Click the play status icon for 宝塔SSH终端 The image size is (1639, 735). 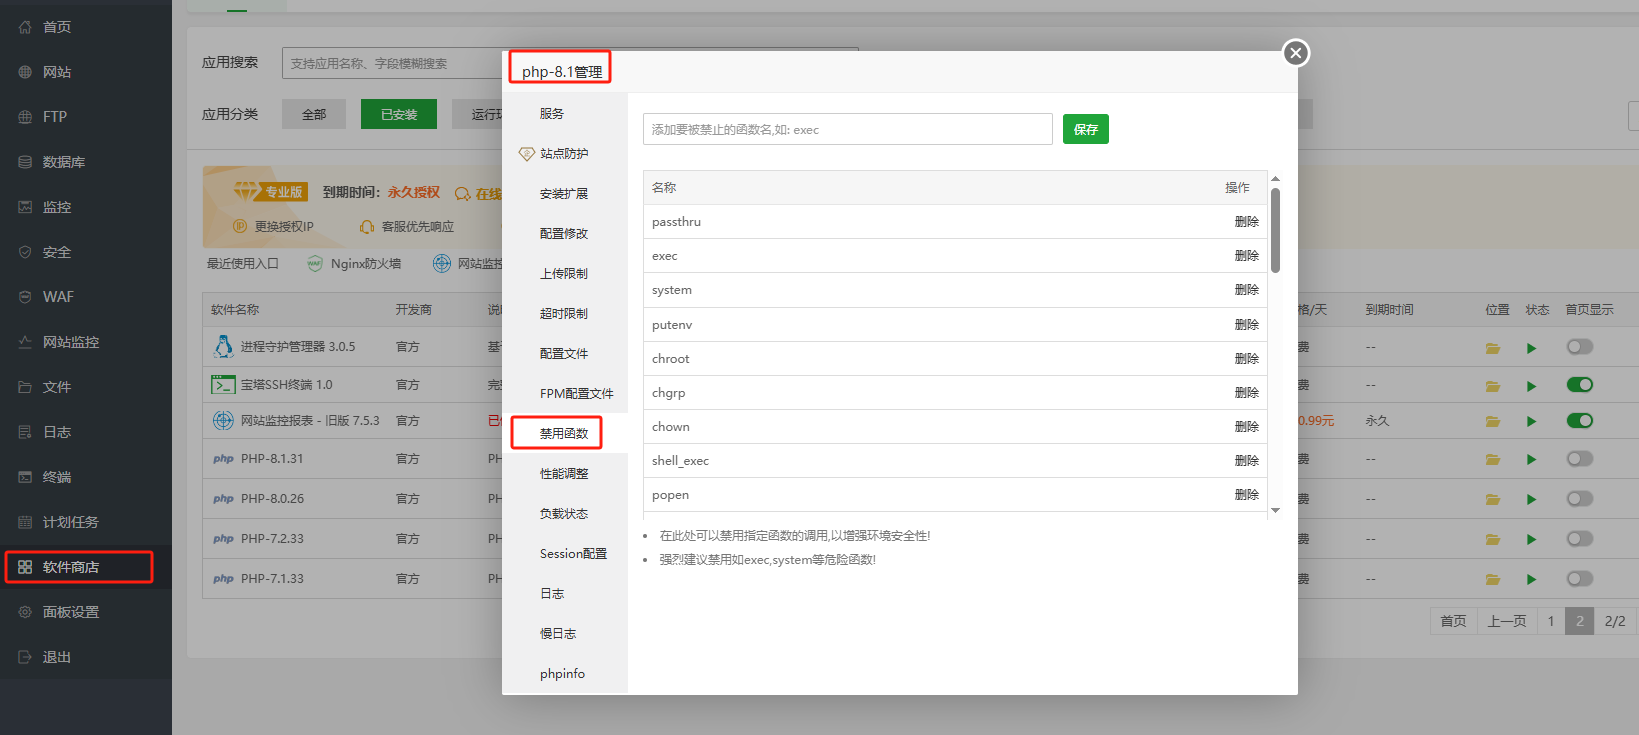tap(1531, 386)
